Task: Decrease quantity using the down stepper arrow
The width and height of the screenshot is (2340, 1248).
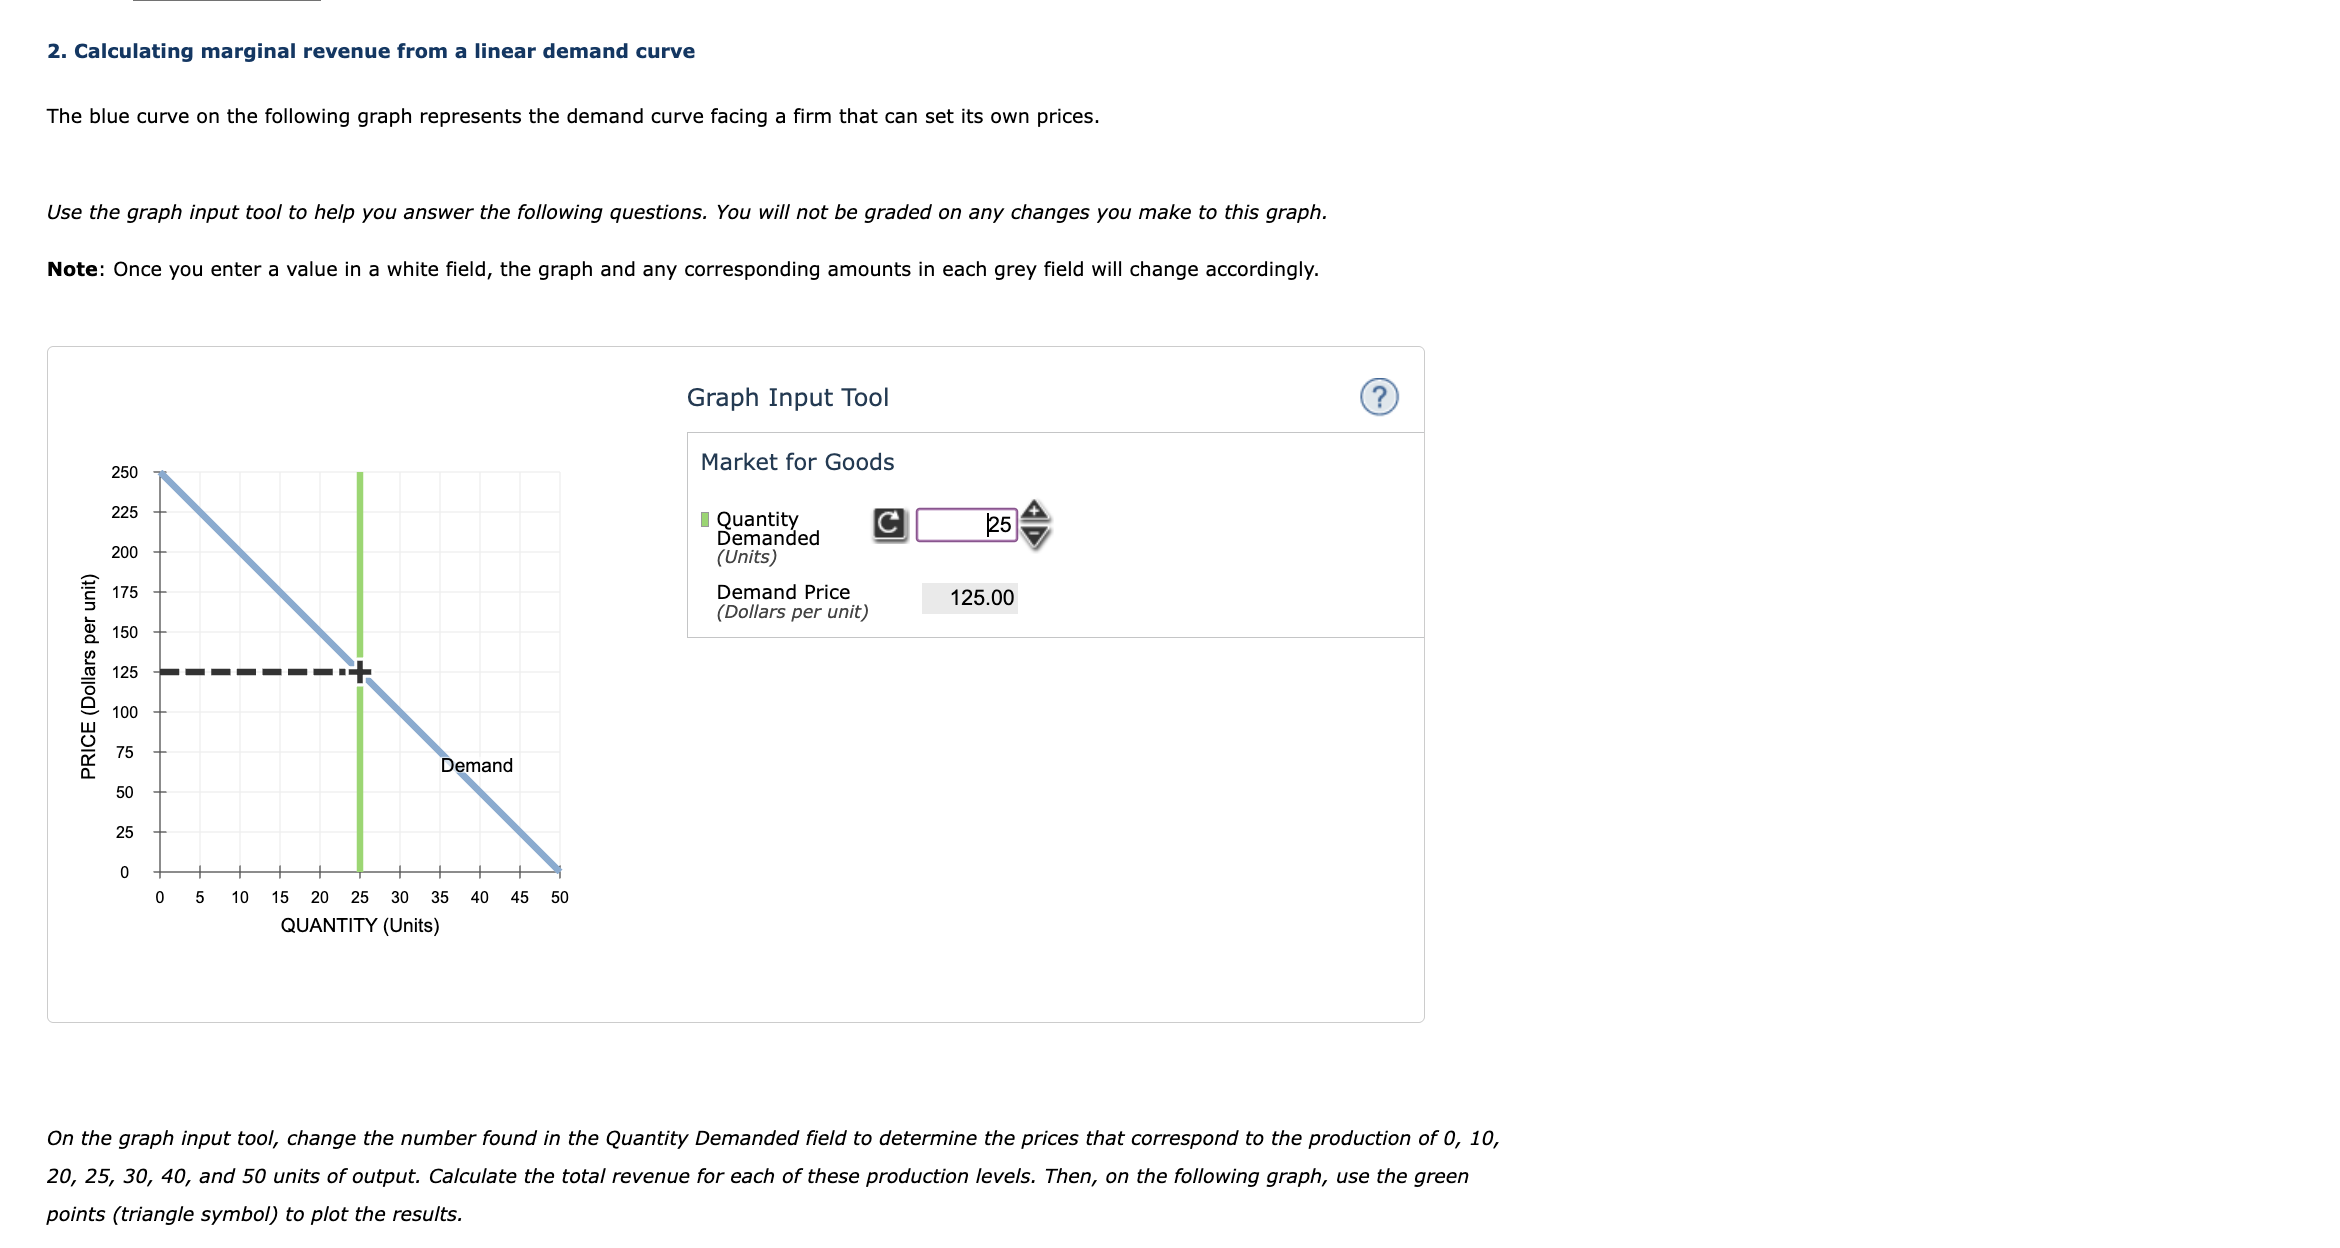Action: 1034,533
